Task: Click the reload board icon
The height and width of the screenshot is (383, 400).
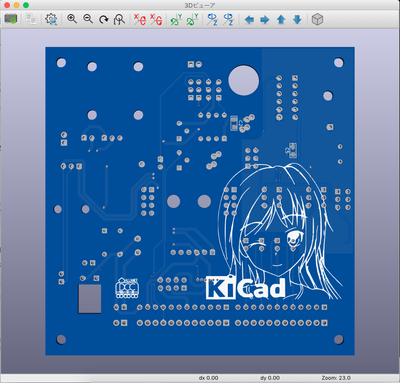Action: tap(11, 19)
